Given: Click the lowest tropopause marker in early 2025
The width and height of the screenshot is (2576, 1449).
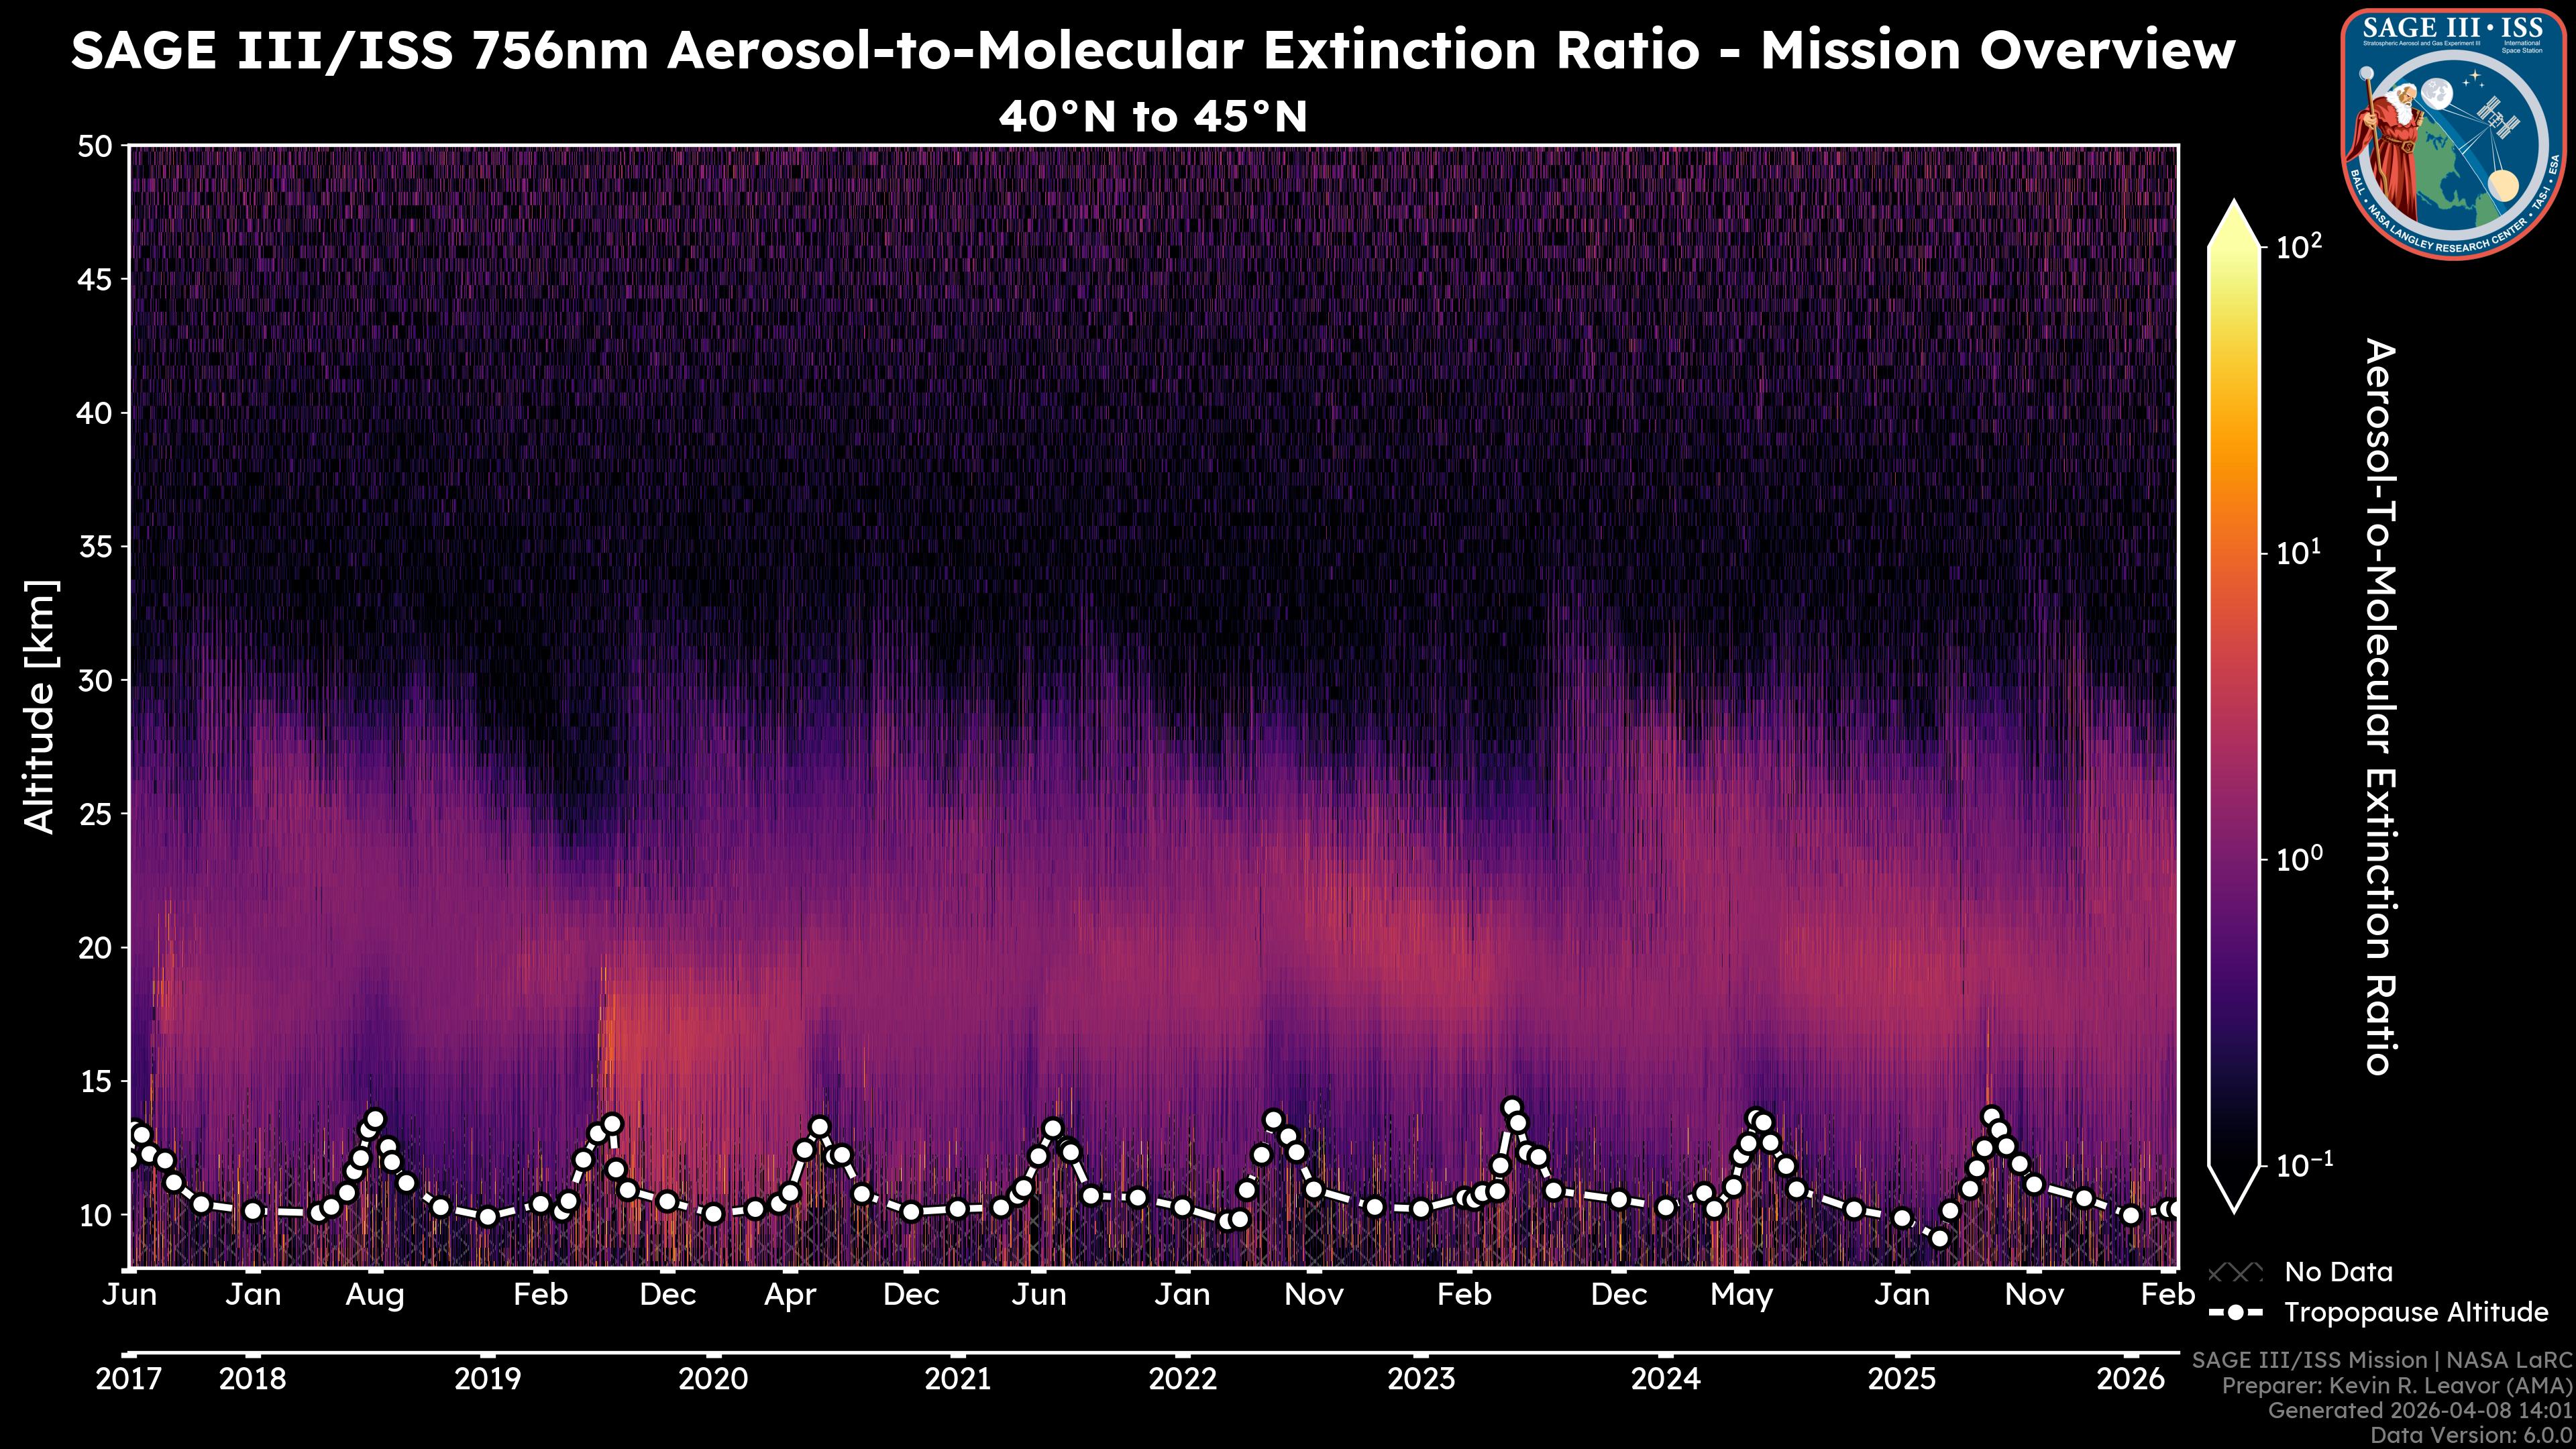Looking at the screenshot, I should (1939, 1238).
